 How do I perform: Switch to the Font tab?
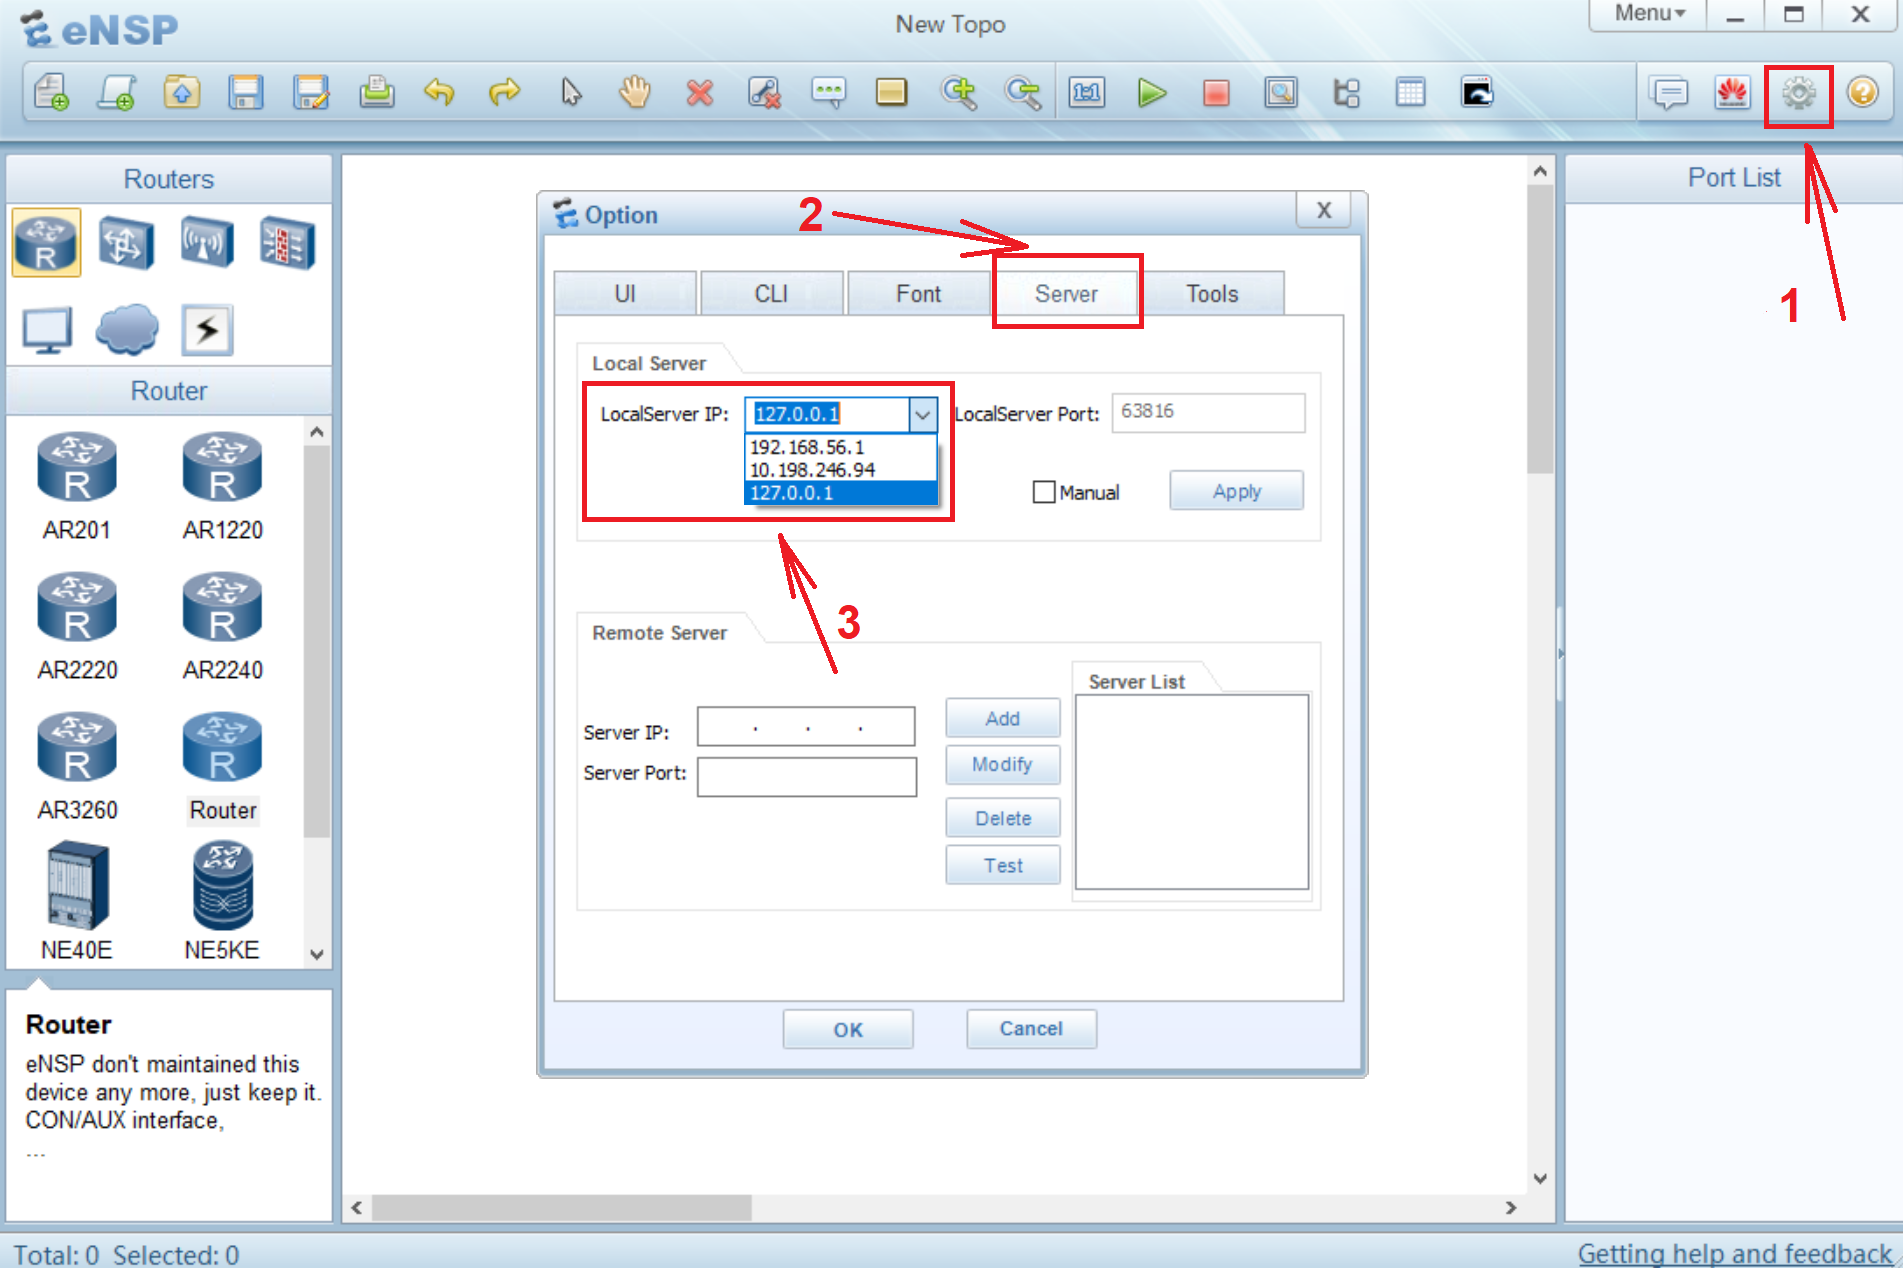(918, 294)
